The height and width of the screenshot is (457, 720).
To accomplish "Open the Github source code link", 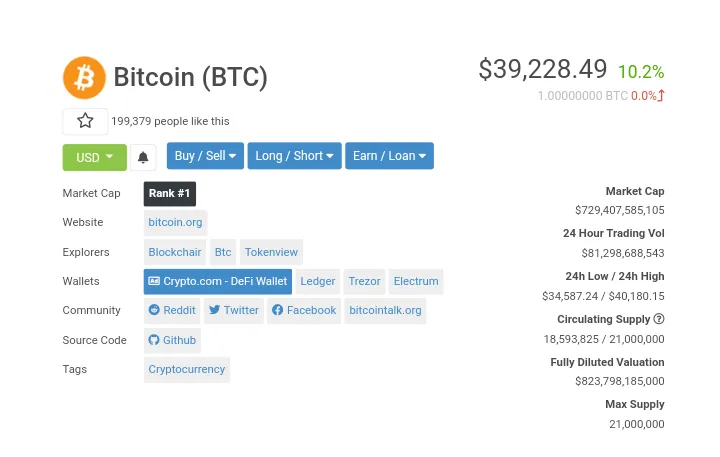I will tap(172, 340).
